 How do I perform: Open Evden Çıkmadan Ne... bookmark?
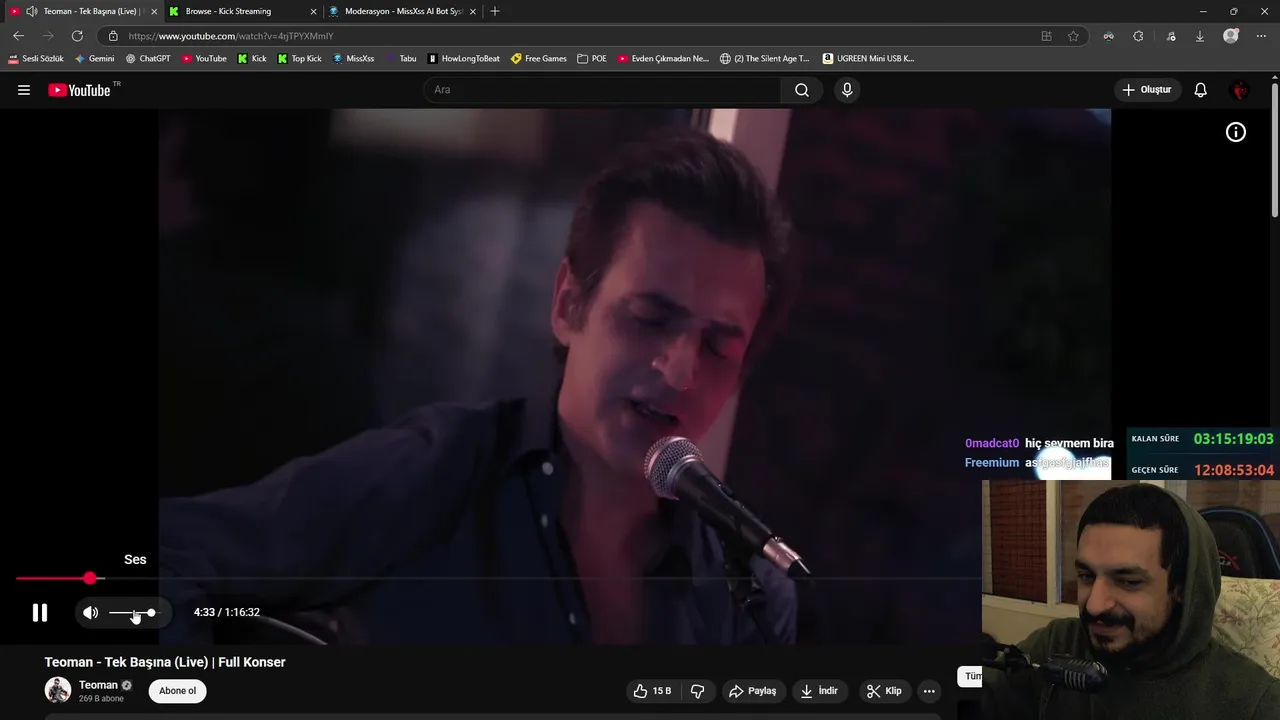tap(663, 58)
